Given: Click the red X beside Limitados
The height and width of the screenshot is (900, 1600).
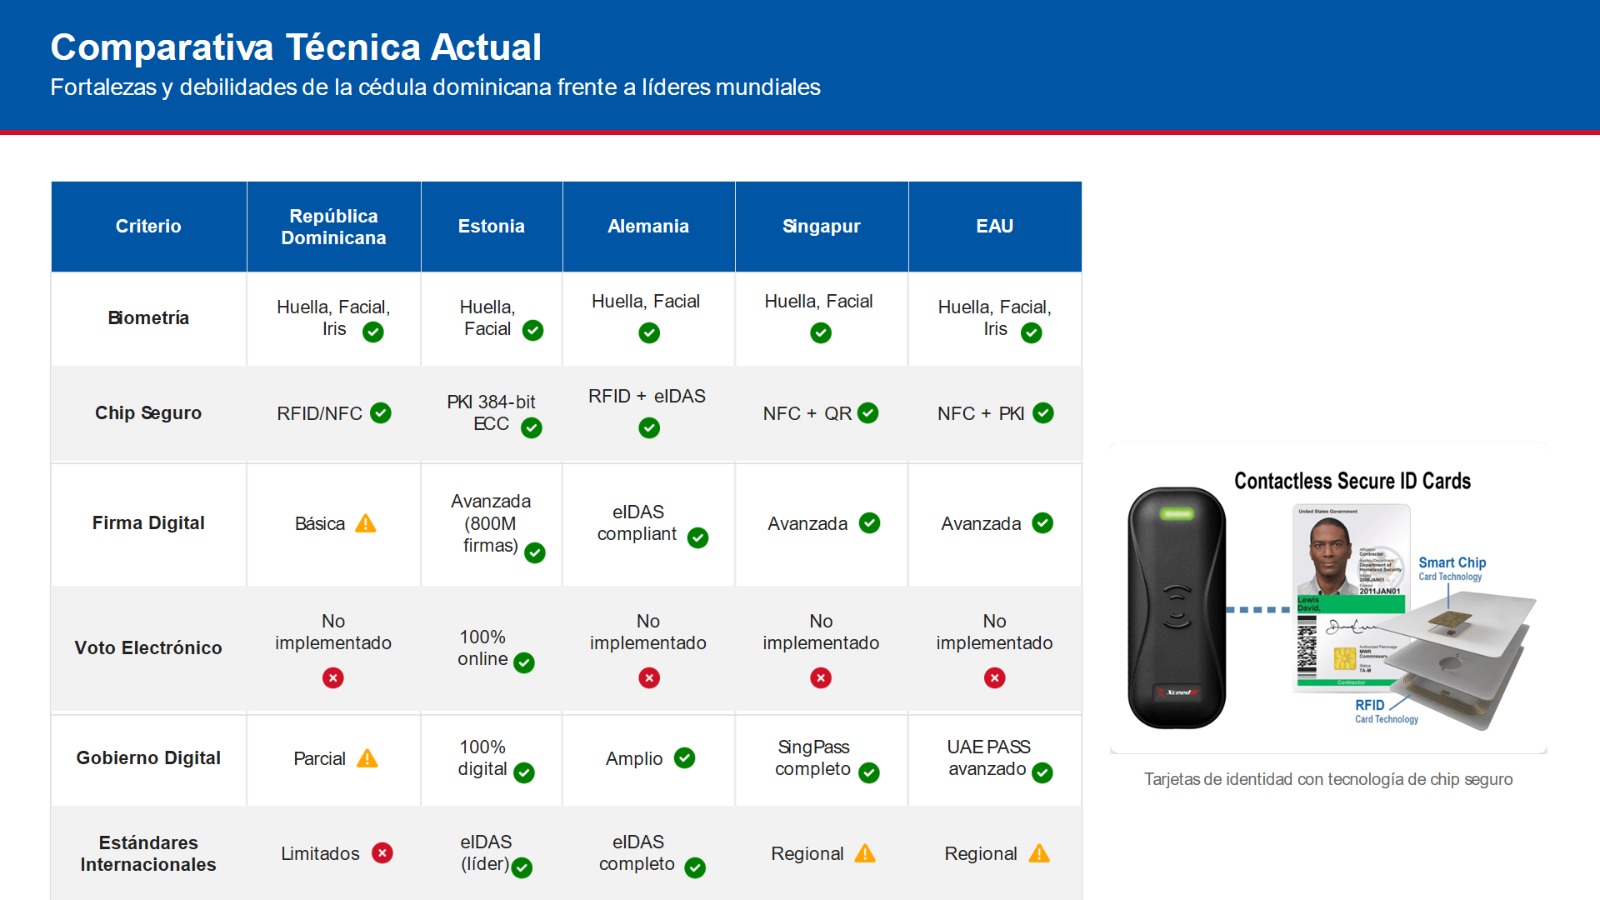Looking at the screenshot, I should 382,853.
